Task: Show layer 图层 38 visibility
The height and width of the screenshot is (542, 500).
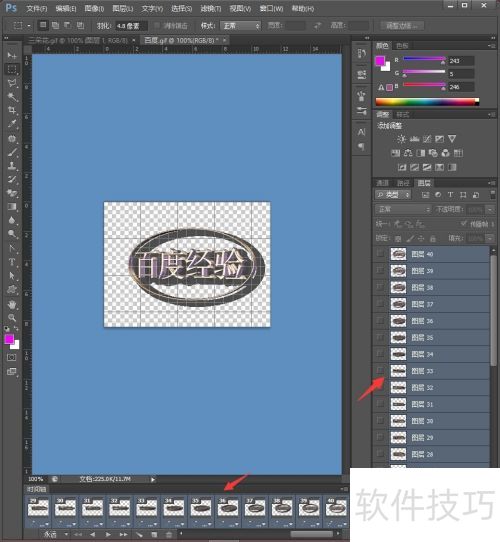Action: pyautogui.click(x=380, y=287)
